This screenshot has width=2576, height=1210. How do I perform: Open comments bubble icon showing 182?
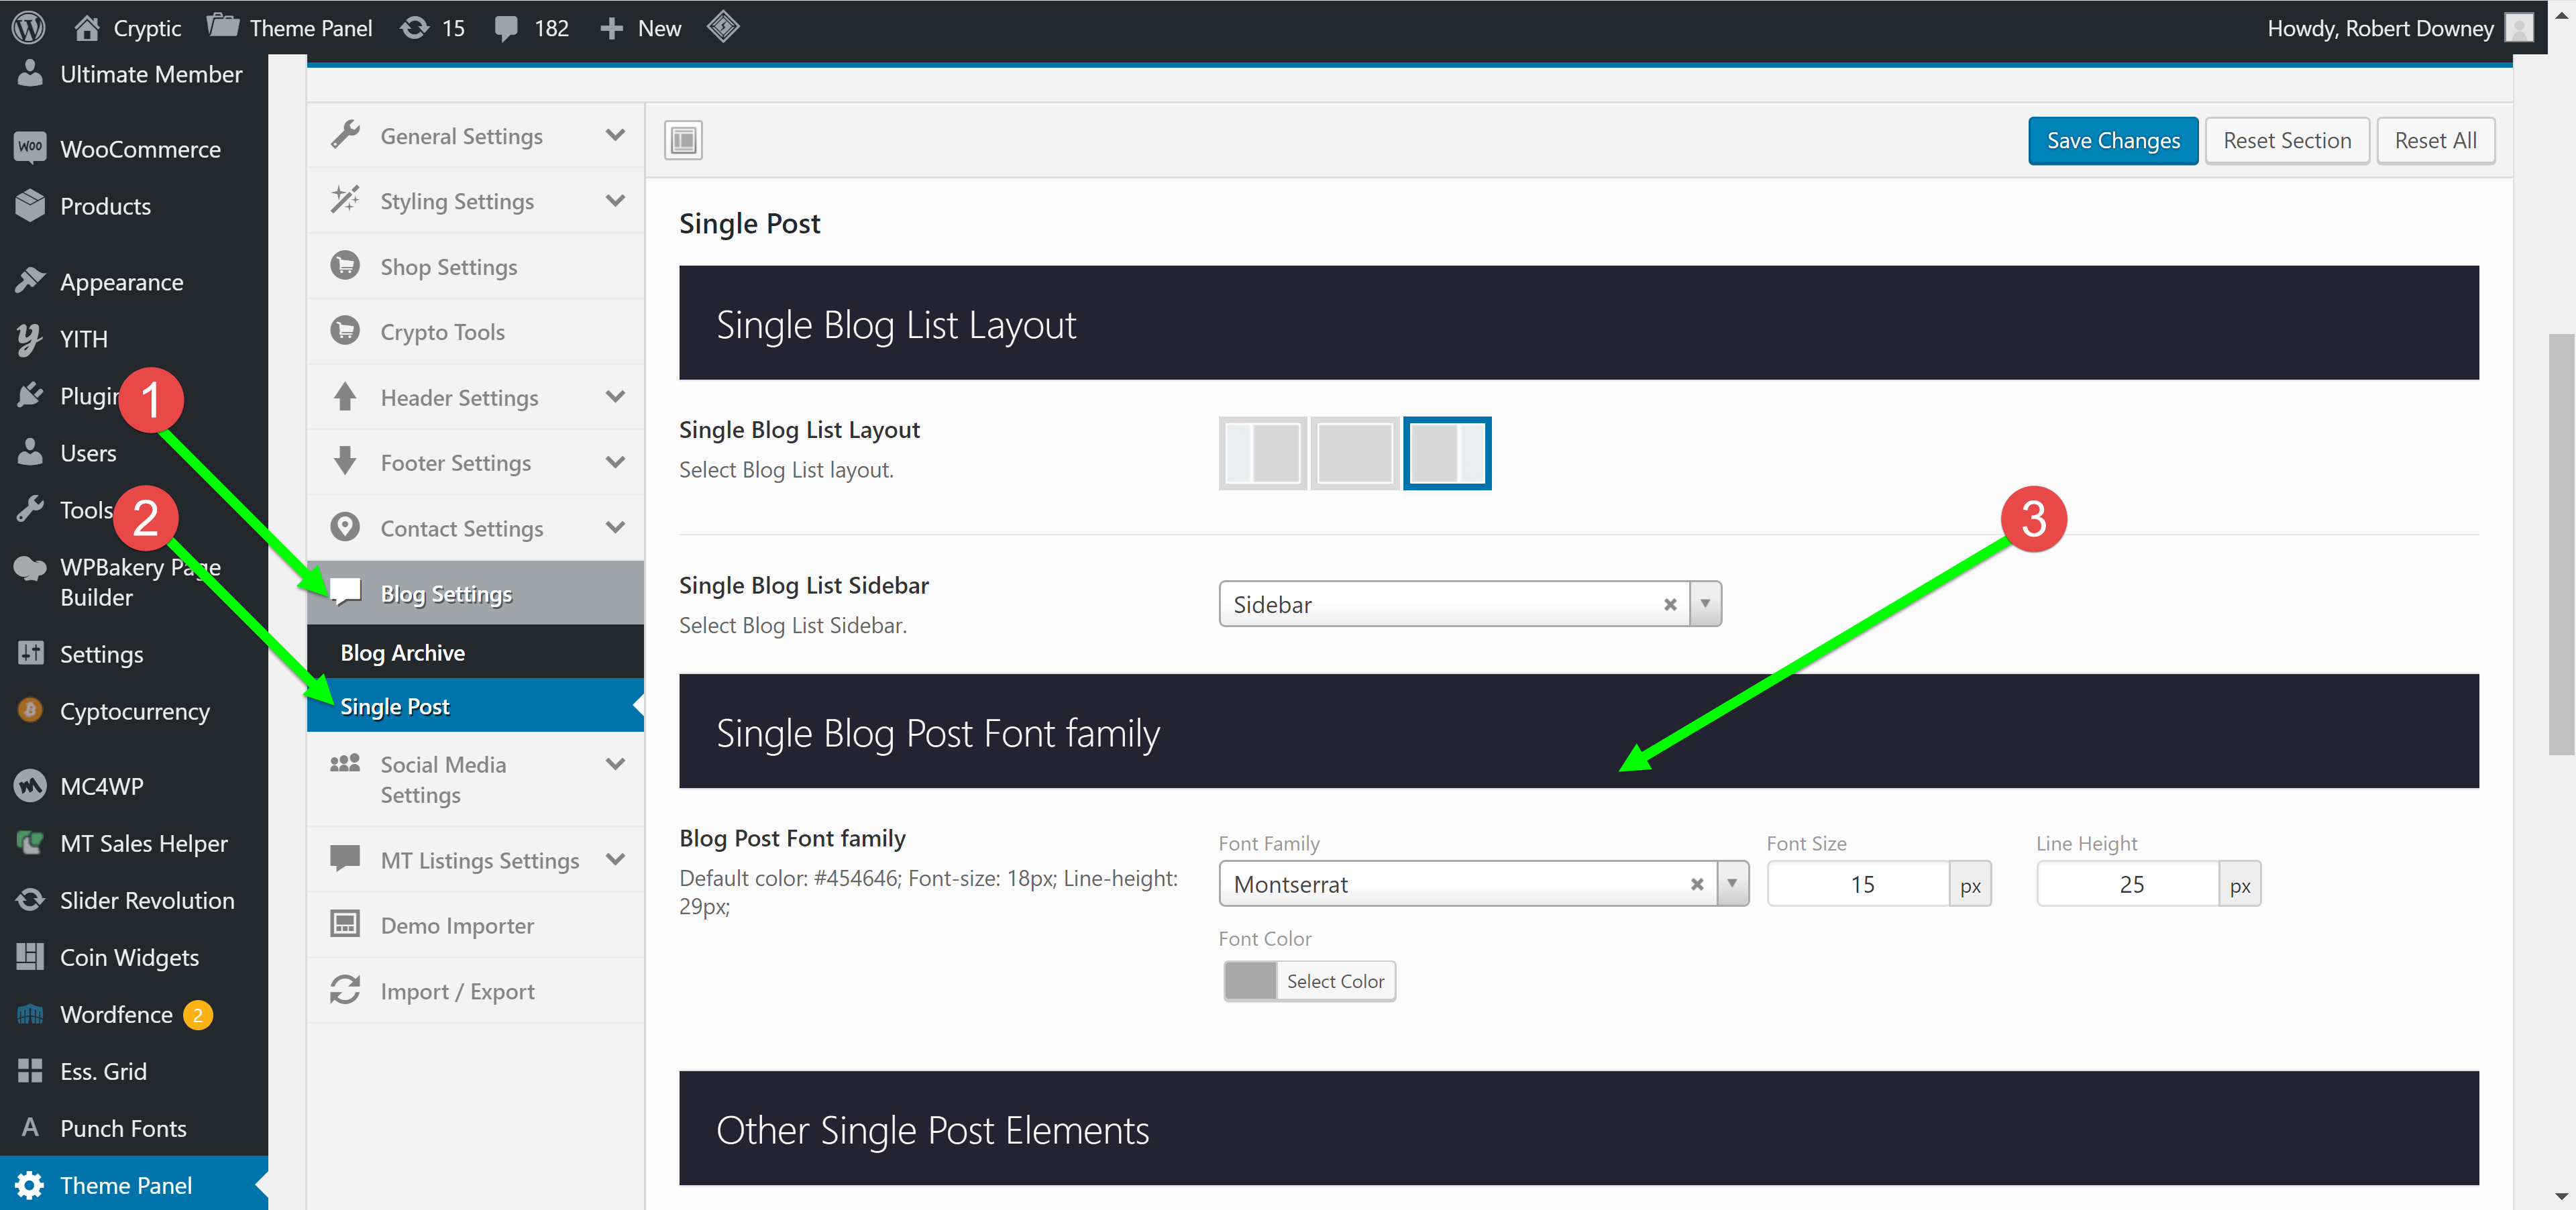[506, 27]
